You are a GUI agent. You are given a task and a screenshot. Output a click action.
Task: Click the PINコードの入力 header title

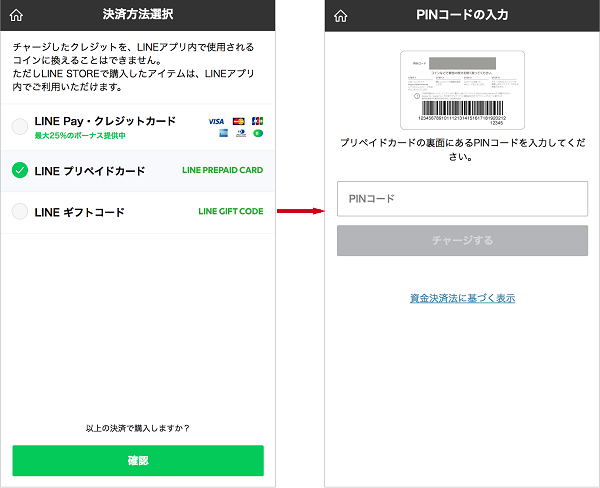(462, 15)
